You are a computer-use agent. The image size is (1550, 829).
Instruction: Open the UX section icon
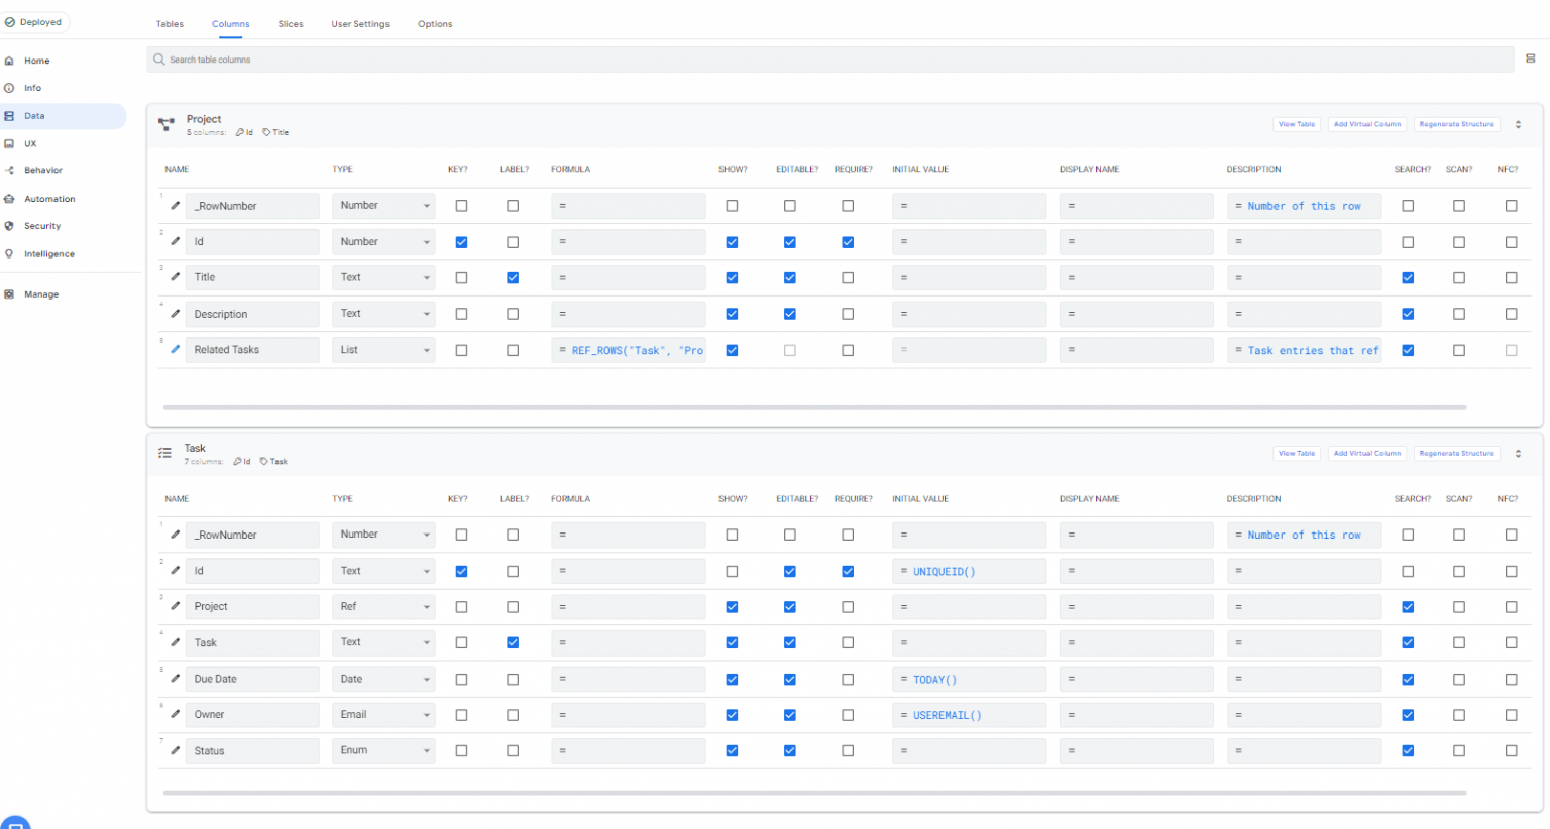click(x=9, y=143)
